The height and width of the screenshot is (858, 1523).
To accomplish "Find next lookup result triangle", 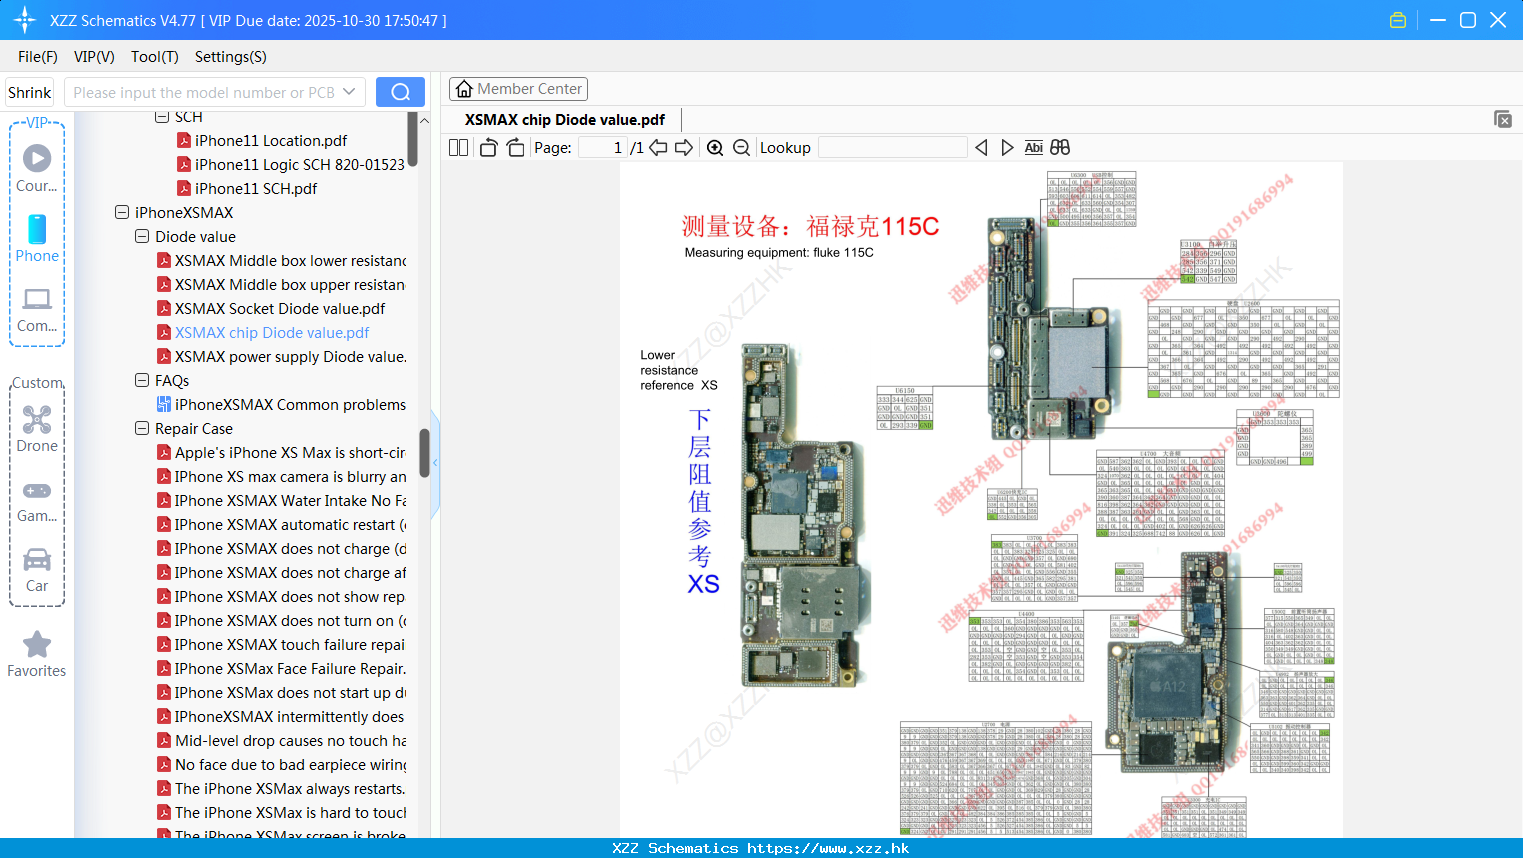I will [1007, 148].
